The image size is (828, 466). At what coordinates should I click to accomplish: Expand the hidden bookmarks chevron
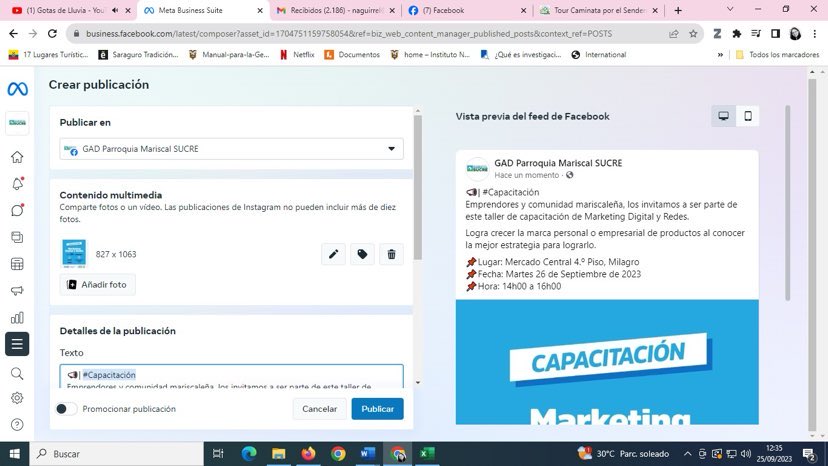[x=720, y=55]
